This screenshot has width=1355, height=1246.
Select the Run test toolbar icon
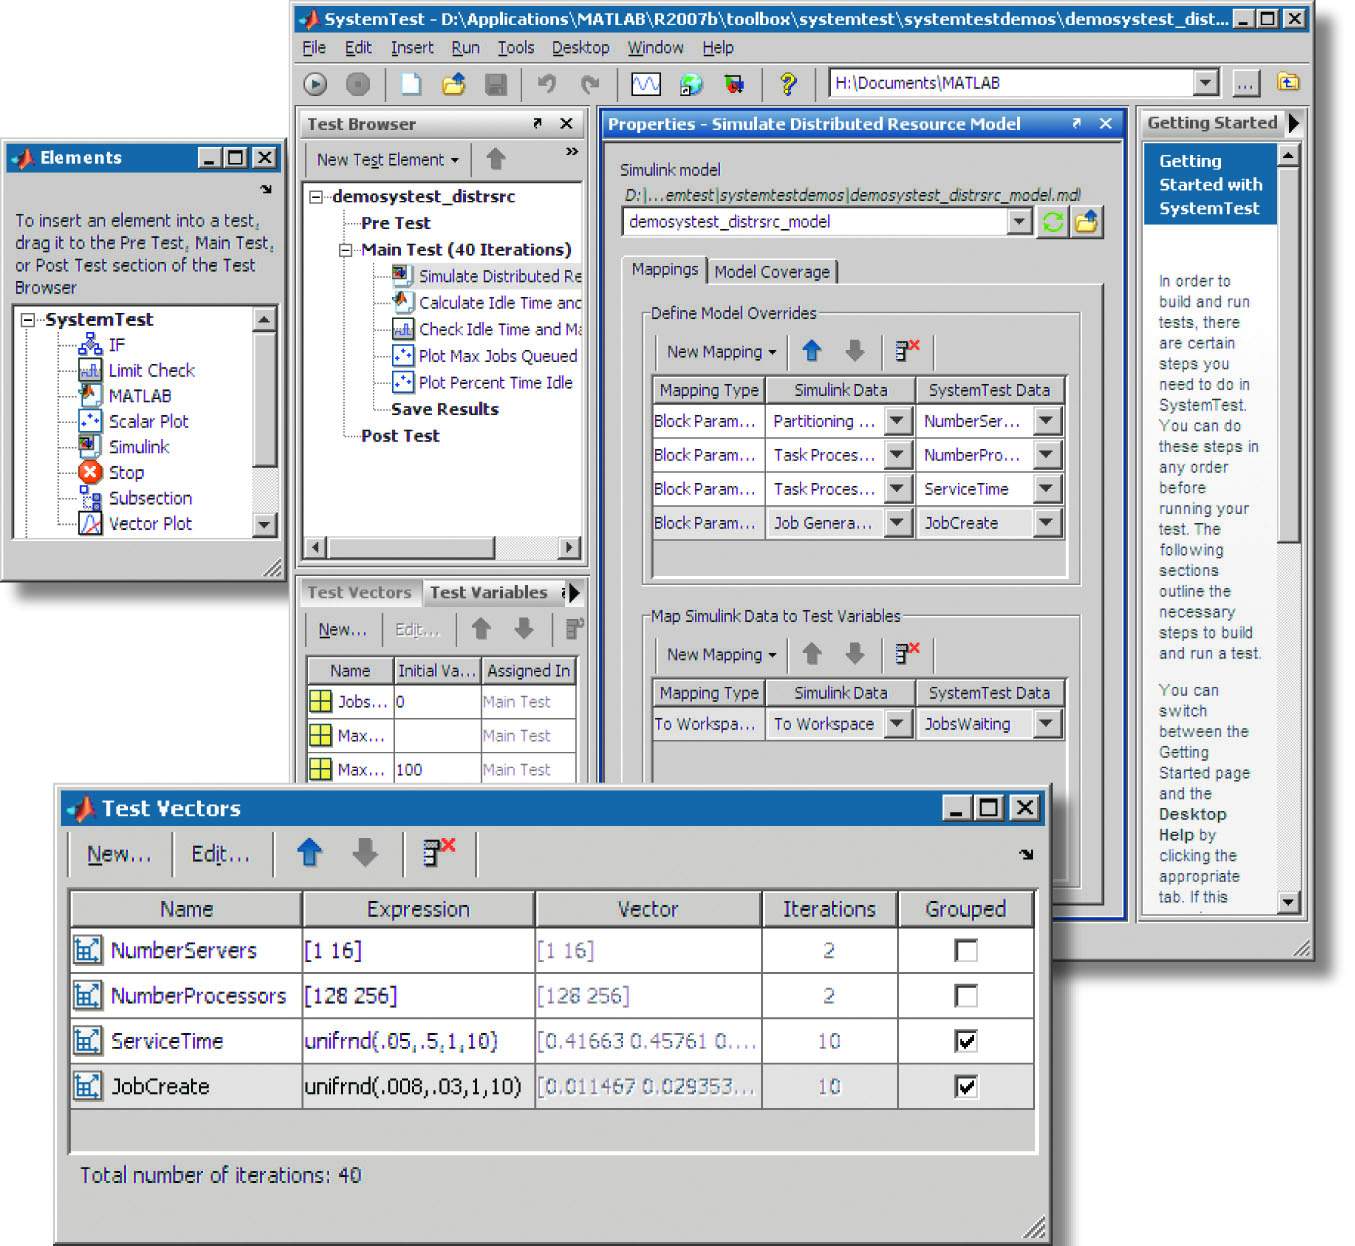314,84
